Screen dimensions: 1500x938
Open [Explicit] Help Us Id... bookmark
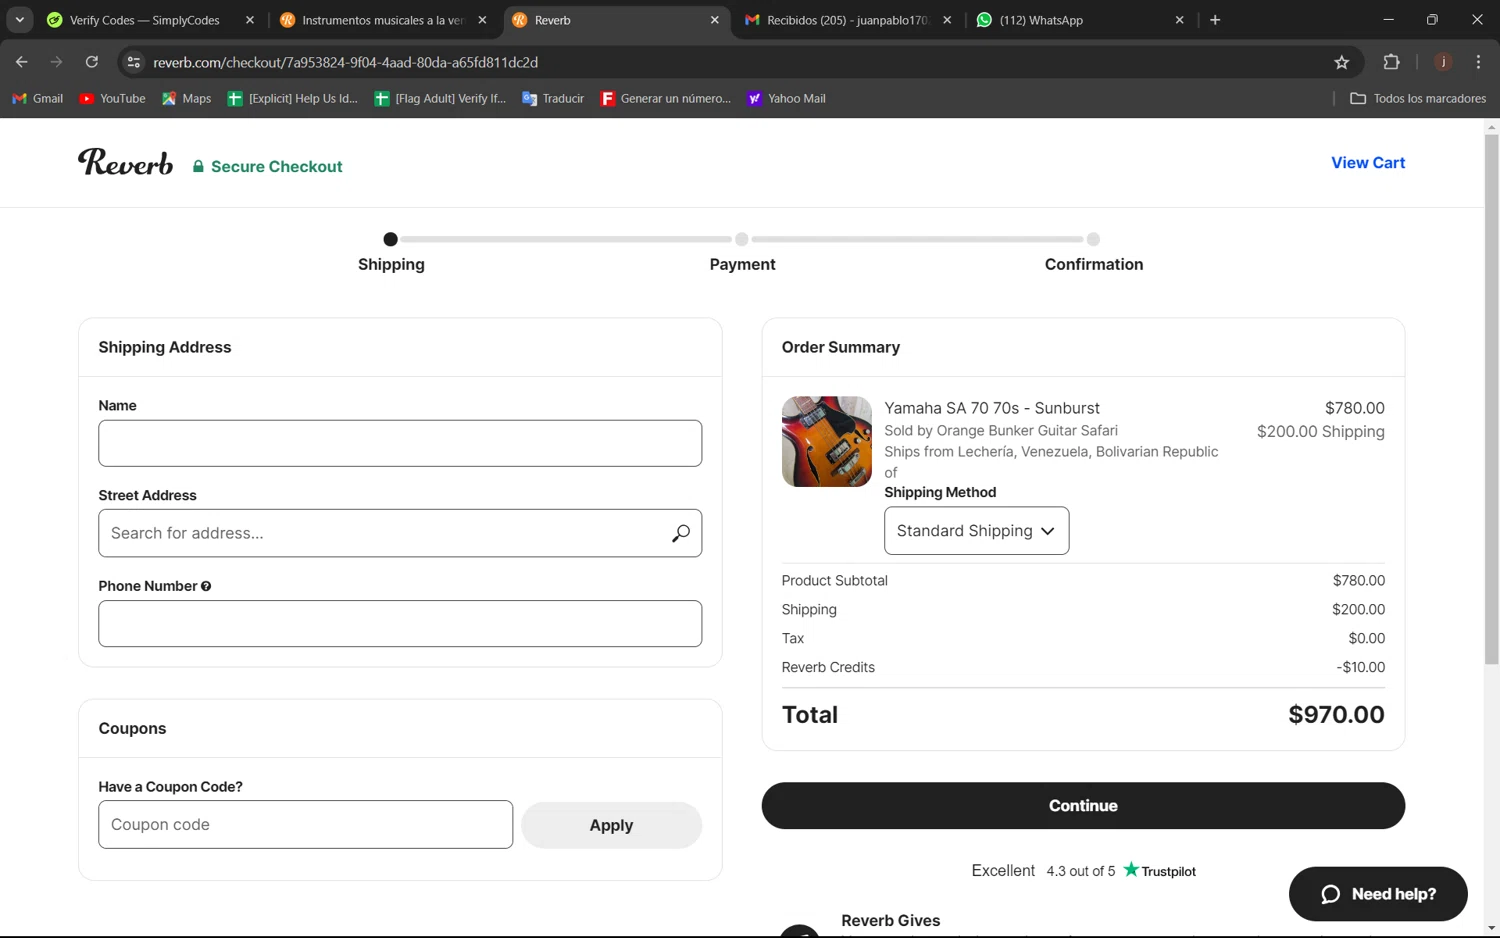pos(292,98)
